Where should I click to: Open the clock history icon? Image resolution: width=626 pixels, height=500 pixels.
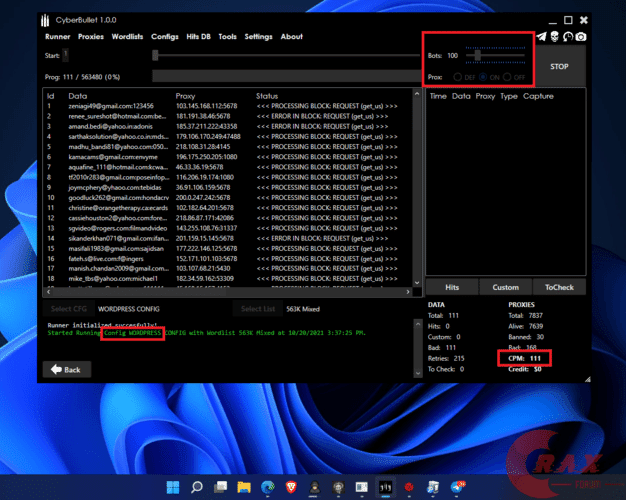(568, 37)
